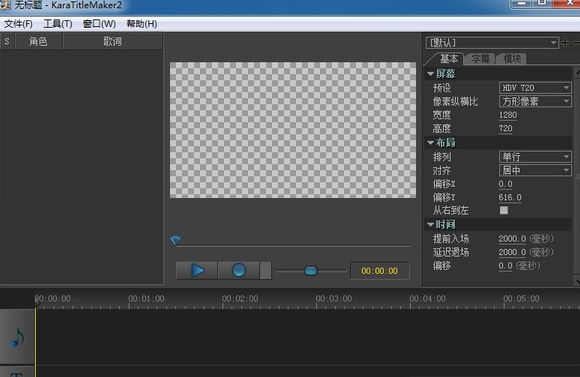This screenshot has width=580, height=377.
Task: Collapse the 布局 section
Action: 430,142
